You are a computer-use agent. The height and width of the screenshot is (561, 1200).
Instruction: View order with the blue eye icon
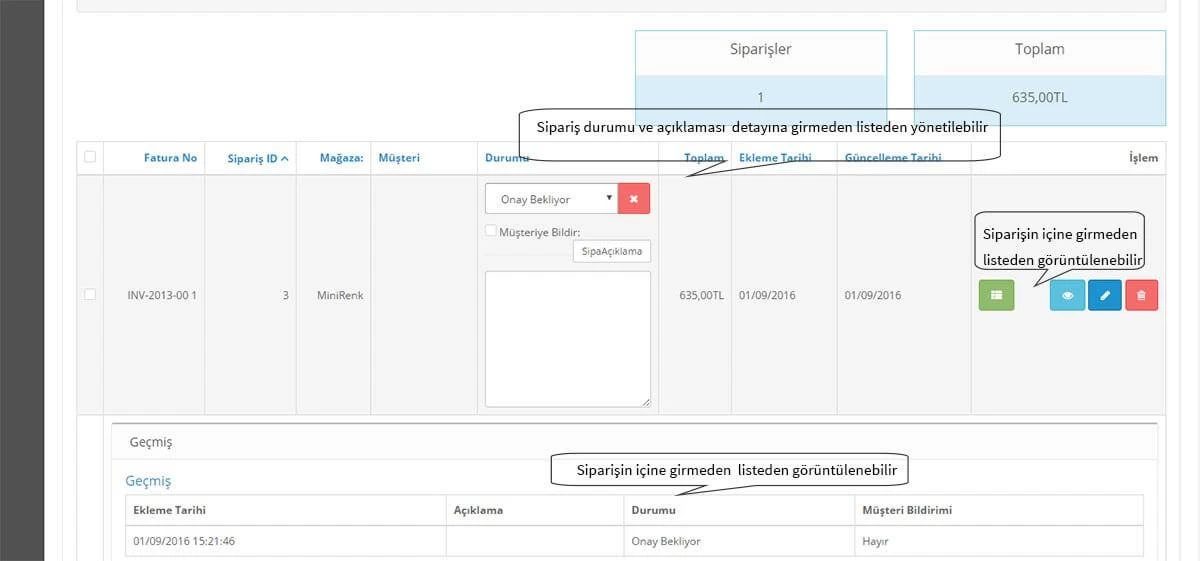1067,295
